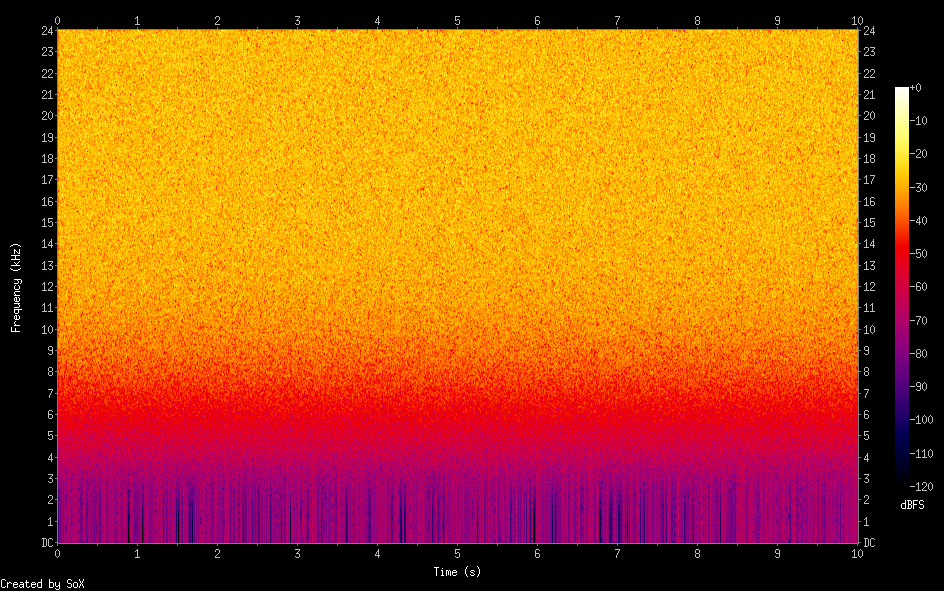The height and width of the screenshot is (591, 944).
Task: Click the '6' label on the right frequency axis
Action: [866, 415]
